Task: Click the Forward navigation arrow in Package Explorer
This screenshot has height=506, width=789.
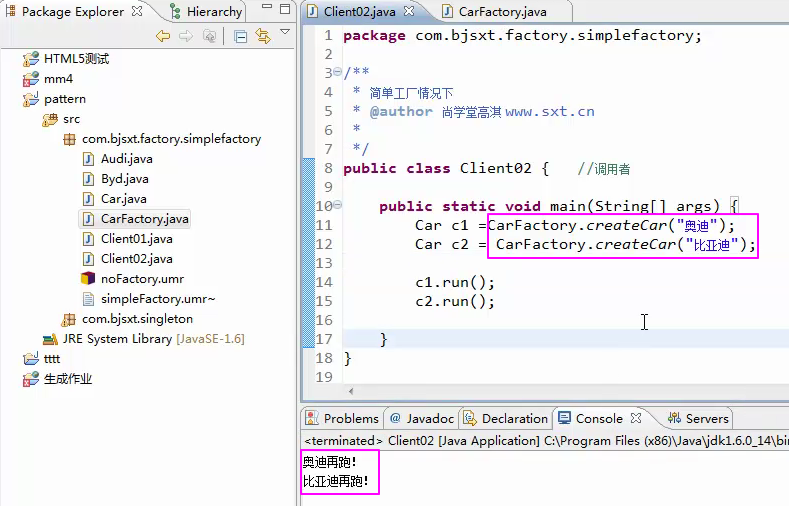Action: click(186, 36)
